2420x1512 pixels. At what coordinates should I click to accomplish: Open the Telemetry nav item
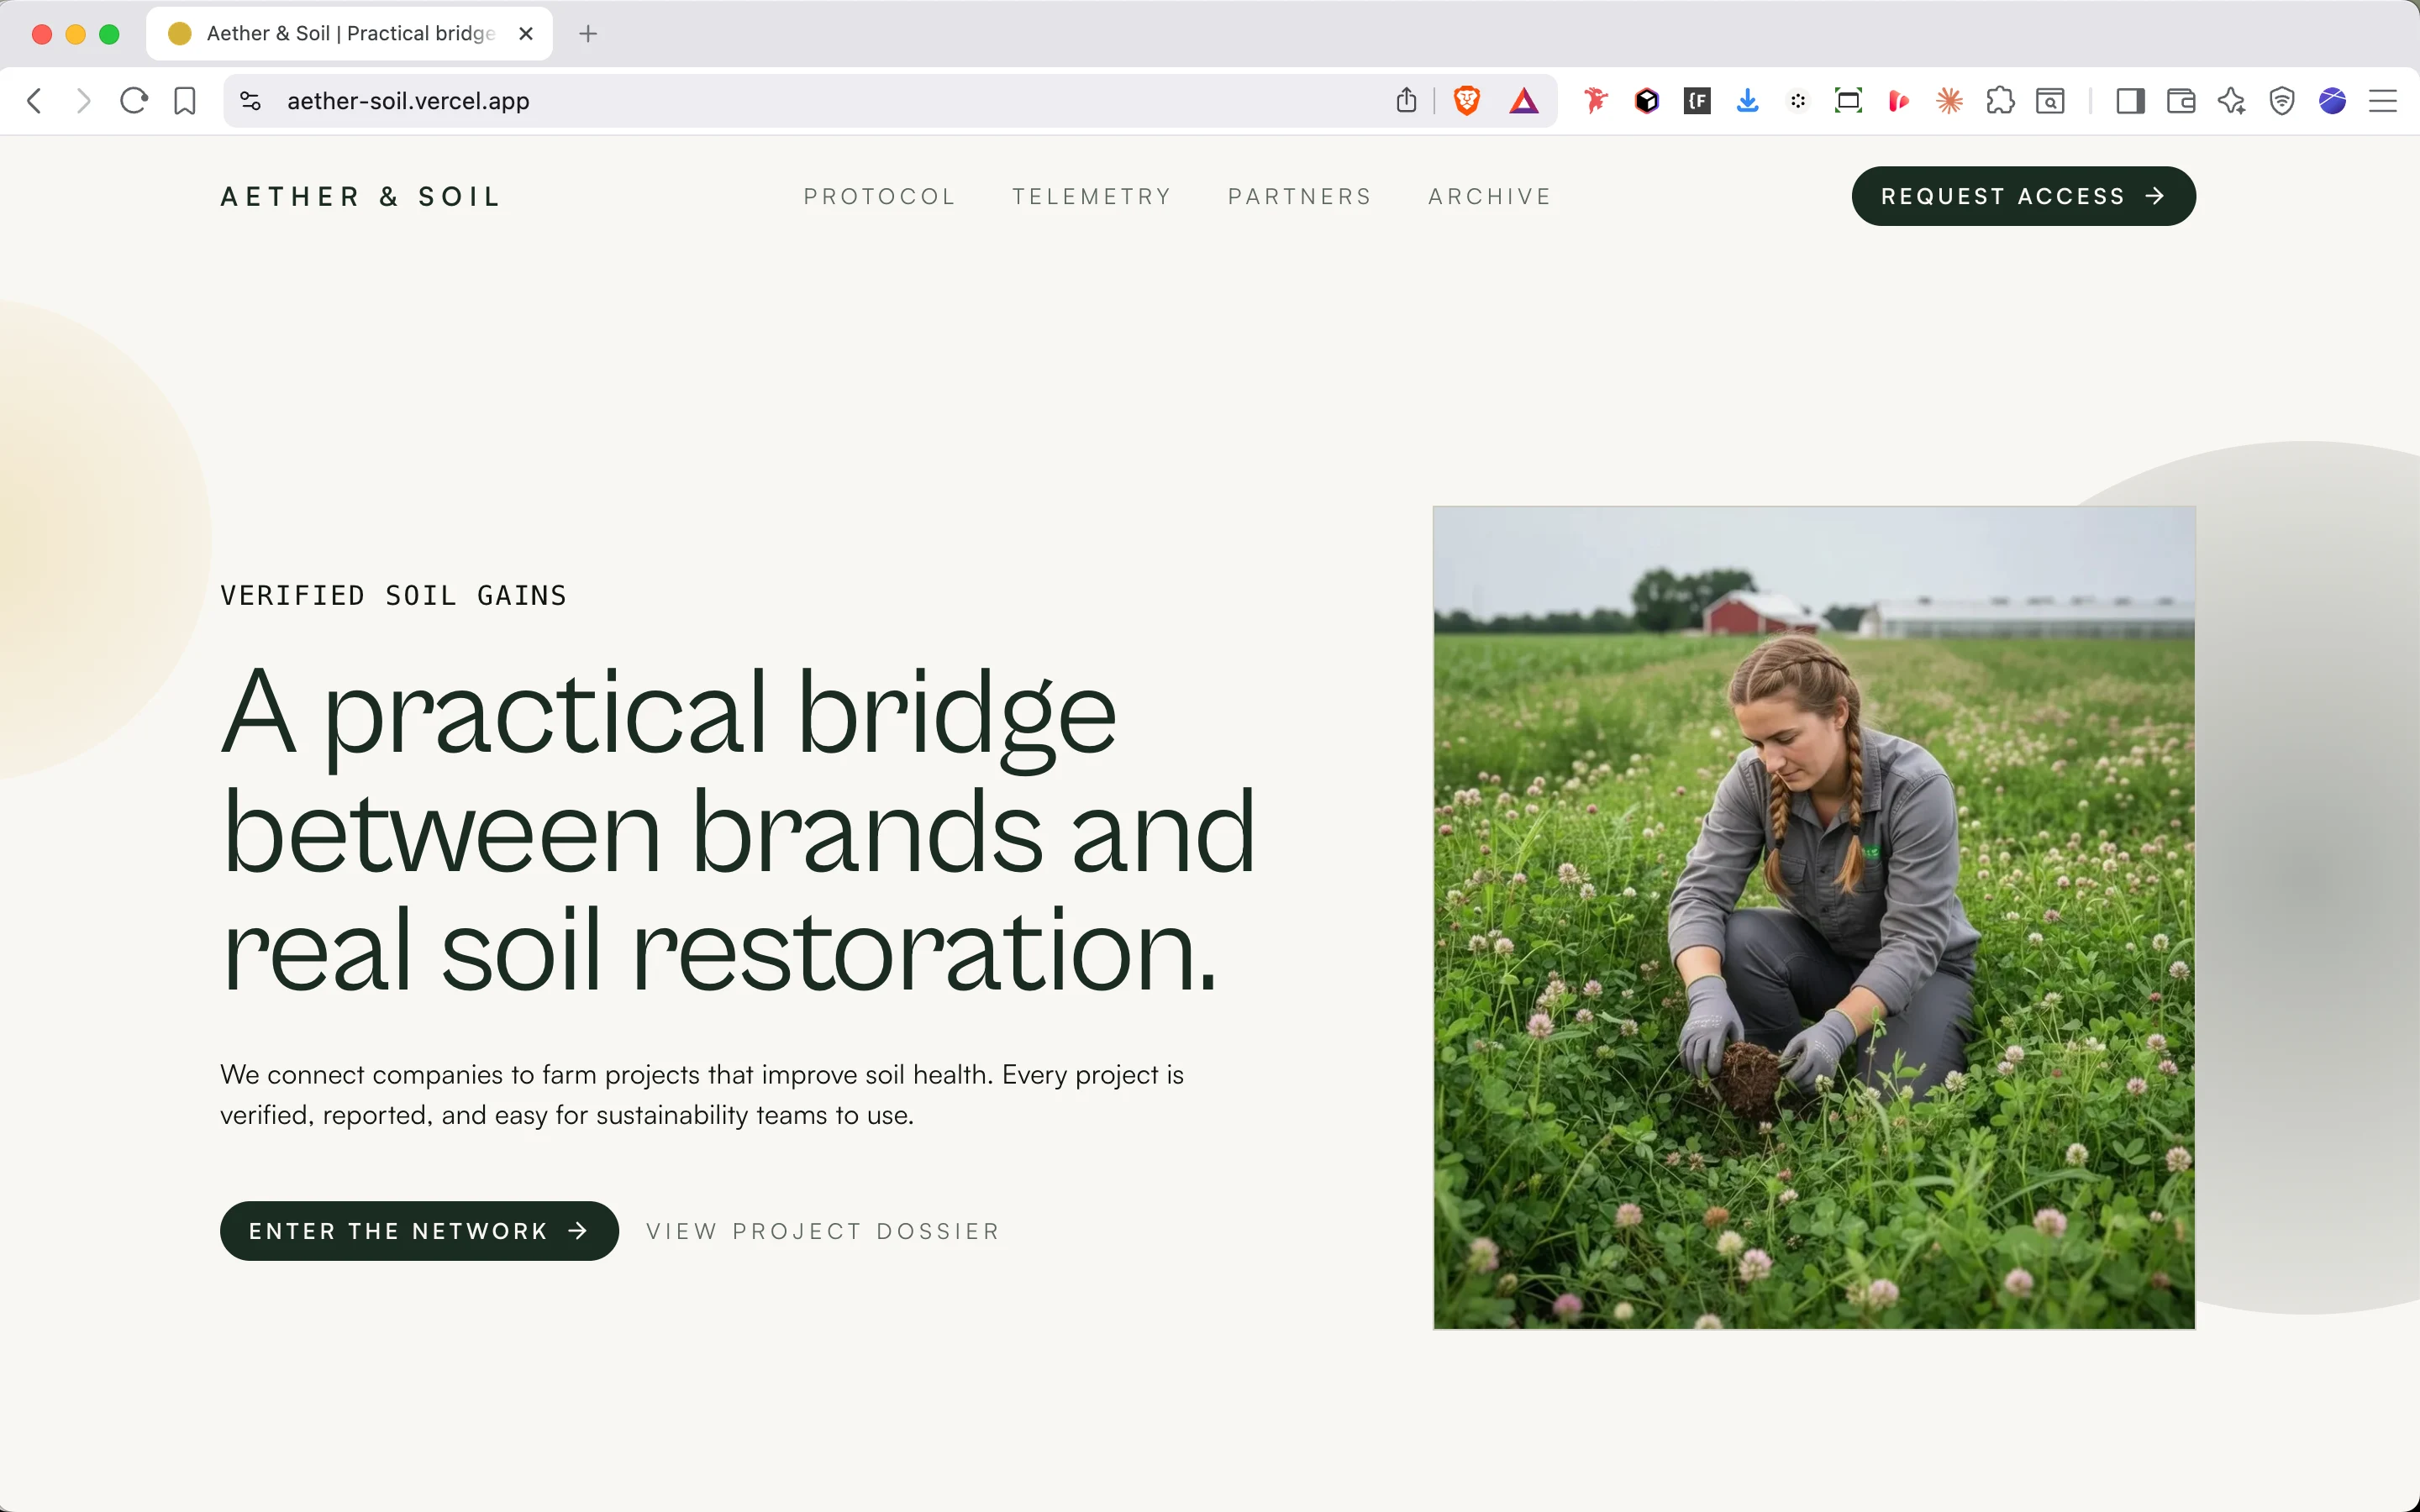point(1091,197)
